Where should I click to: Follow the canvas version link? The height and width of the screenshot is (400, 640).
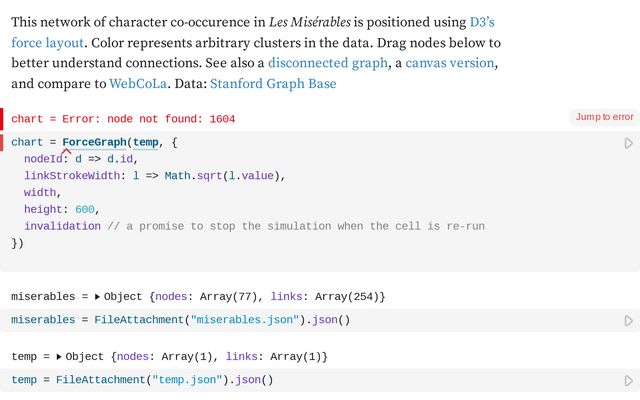450,63
